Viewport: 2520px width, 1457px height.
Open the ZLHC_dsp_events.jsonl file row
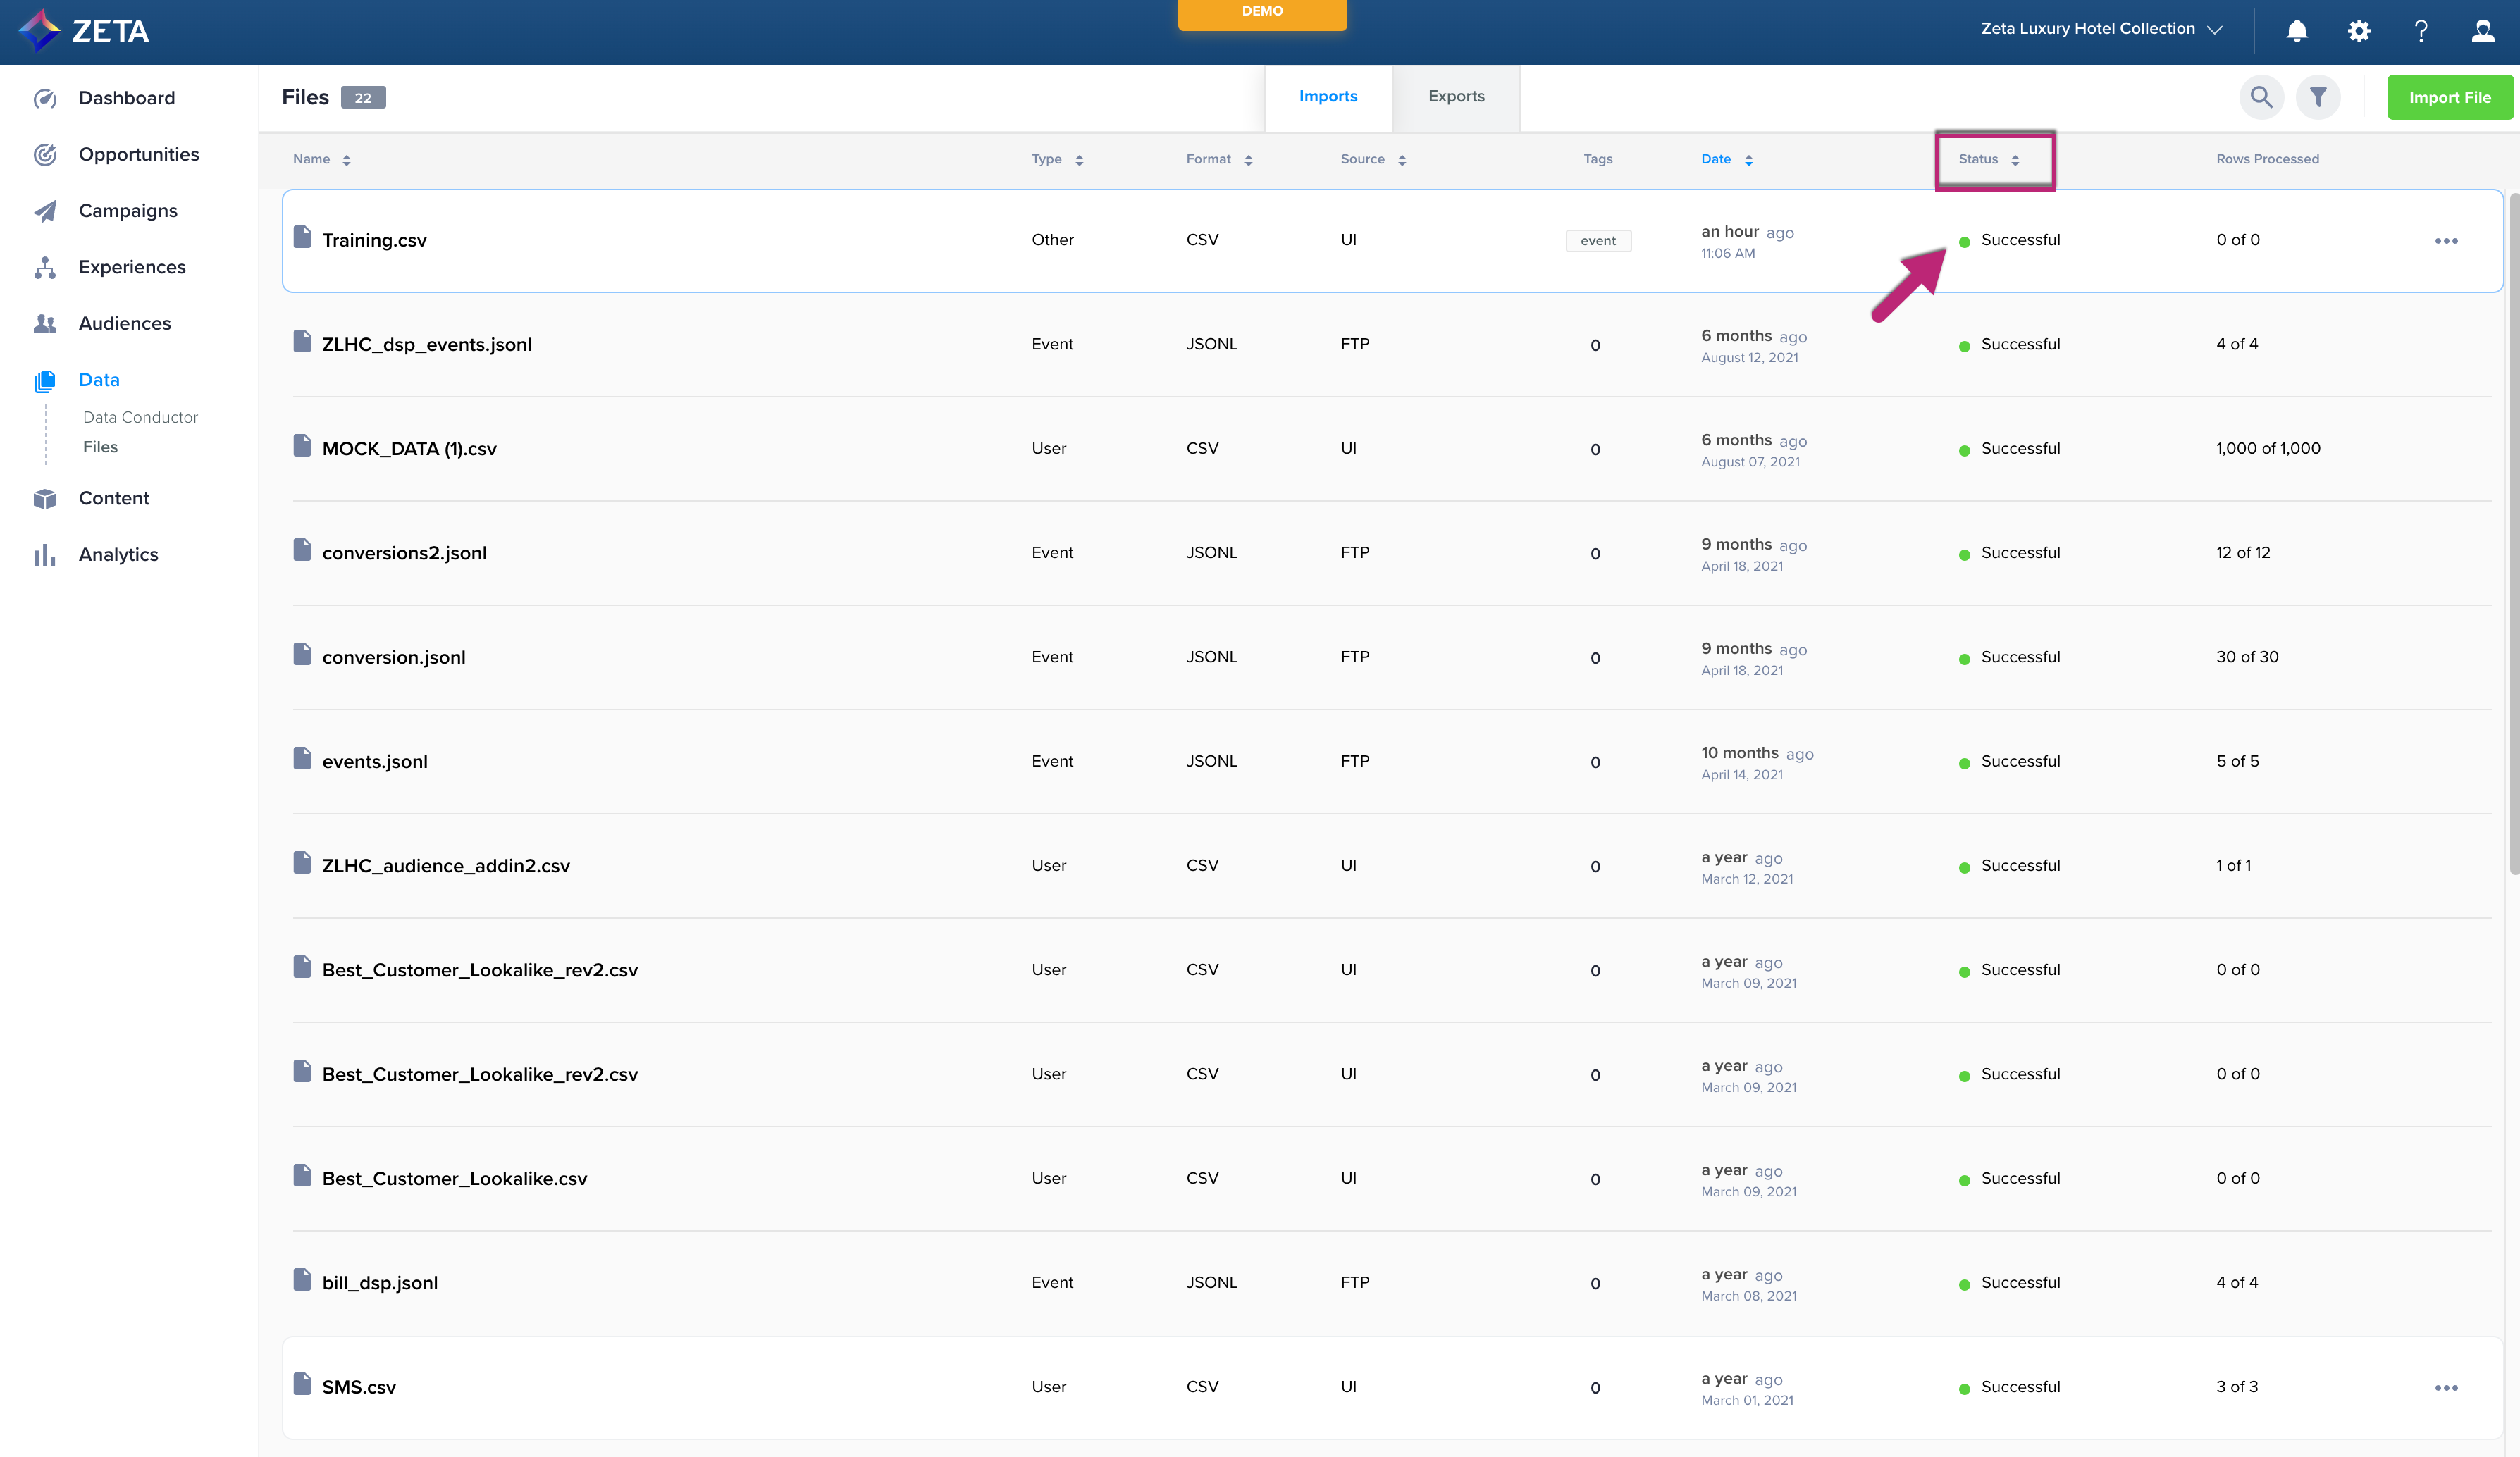click(427, 344)
